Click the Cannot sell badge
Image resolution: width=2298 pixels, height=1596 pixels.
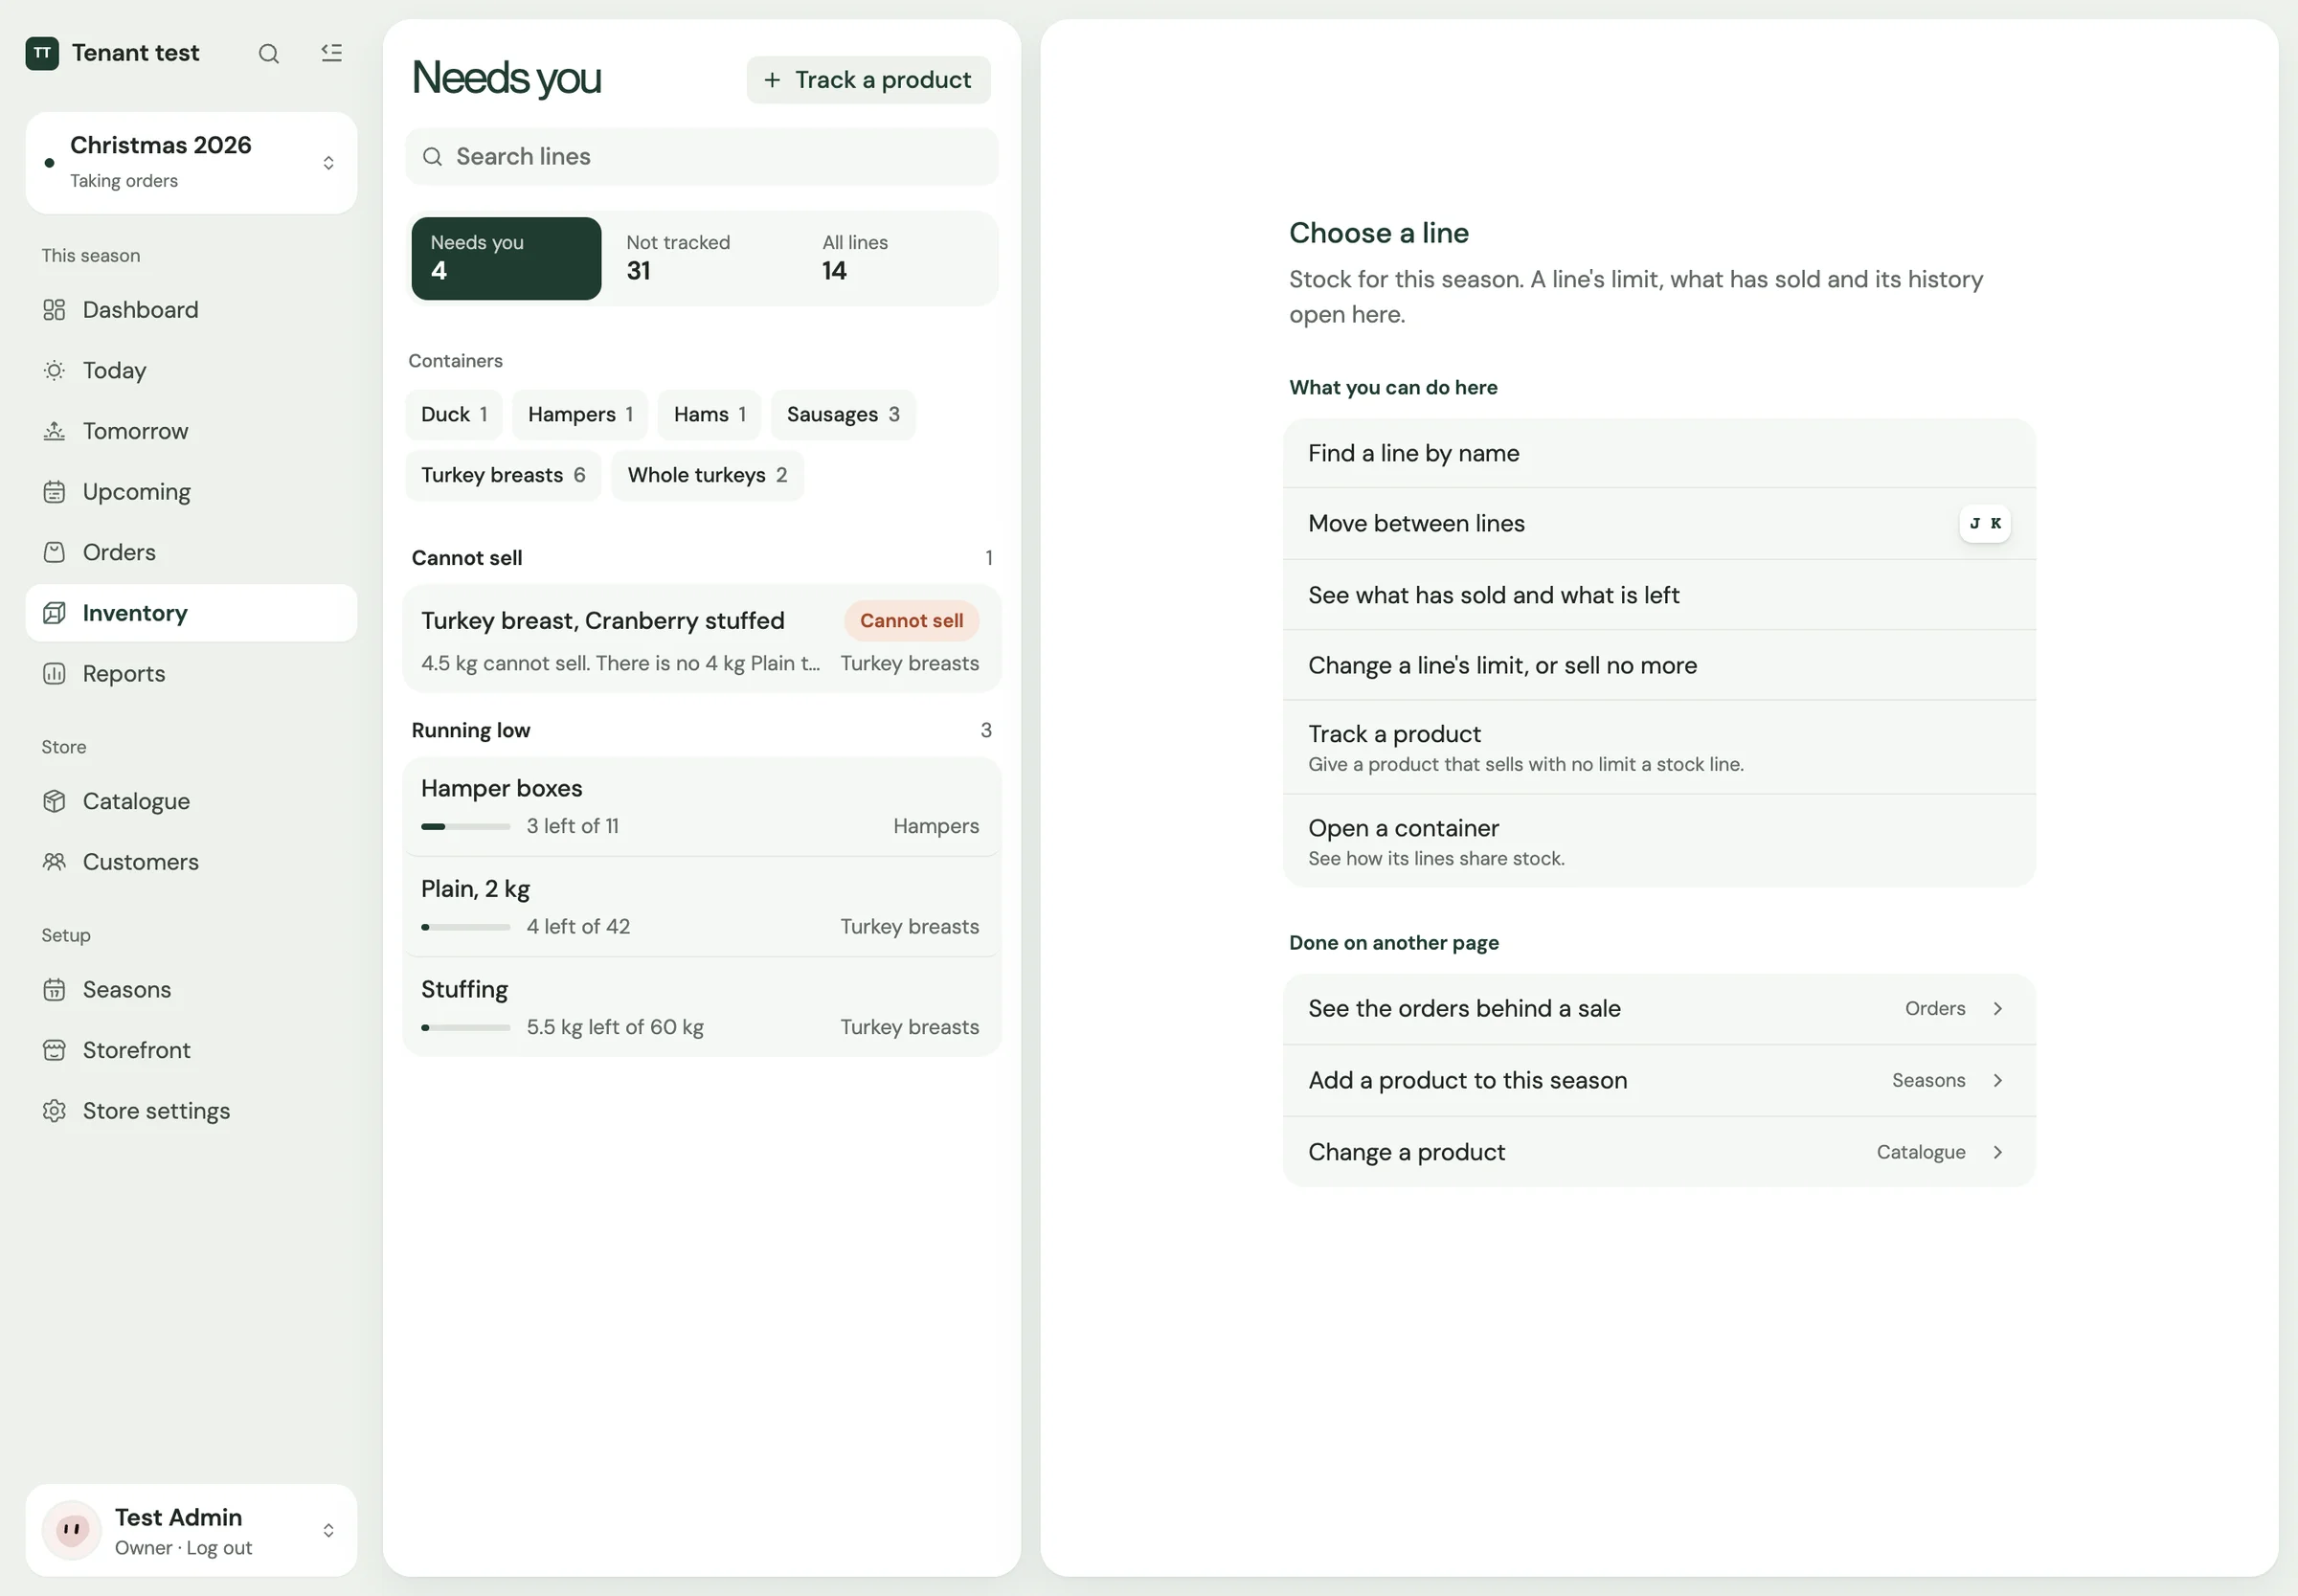911,621
